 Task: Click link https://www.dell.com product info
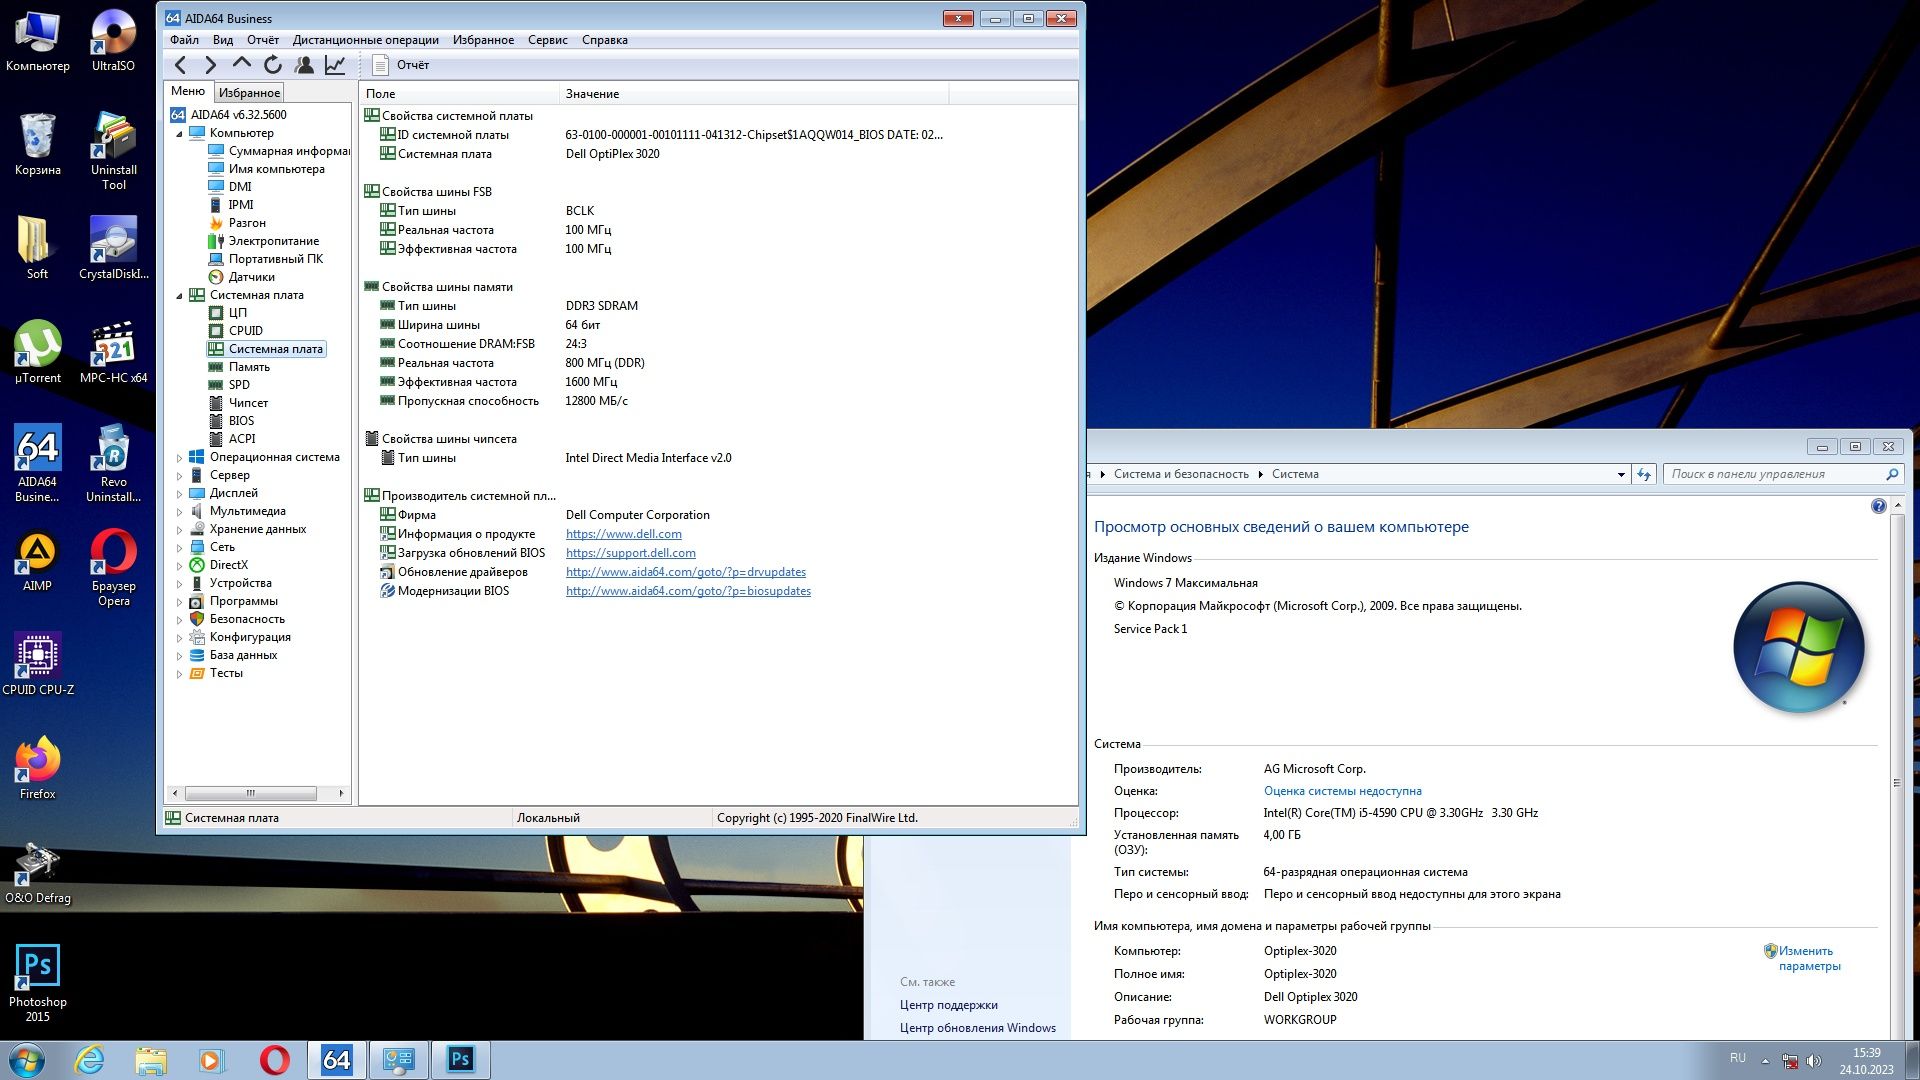click(622, 533)
